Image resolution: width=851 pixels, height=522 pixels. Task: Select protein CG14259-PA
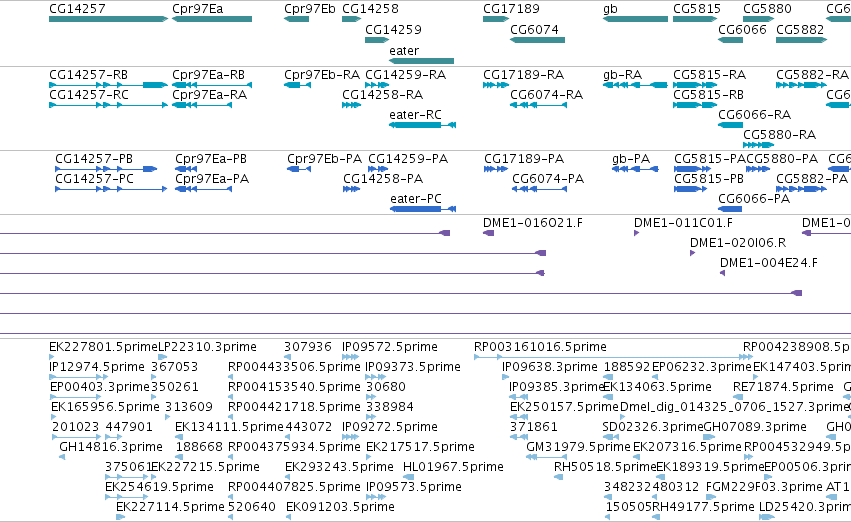click(378, 169)
